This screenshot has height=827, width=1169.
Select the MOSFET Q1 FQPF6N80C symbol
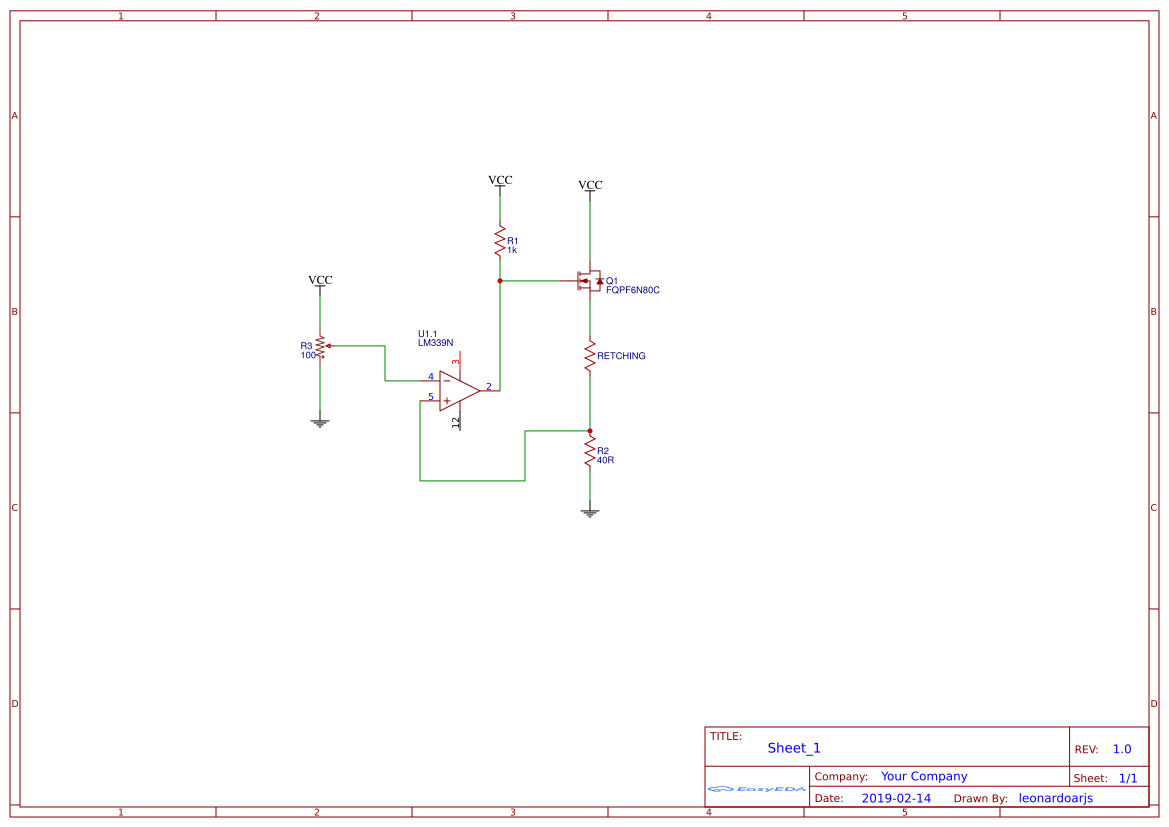589,283
